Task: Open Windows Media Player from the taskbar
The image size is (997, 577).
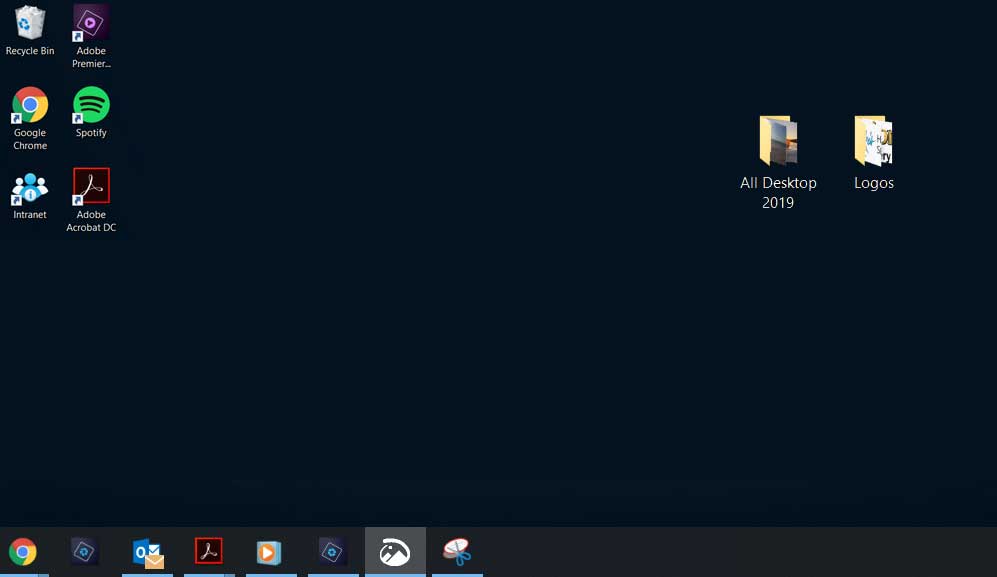Action: tap(269, 552)
